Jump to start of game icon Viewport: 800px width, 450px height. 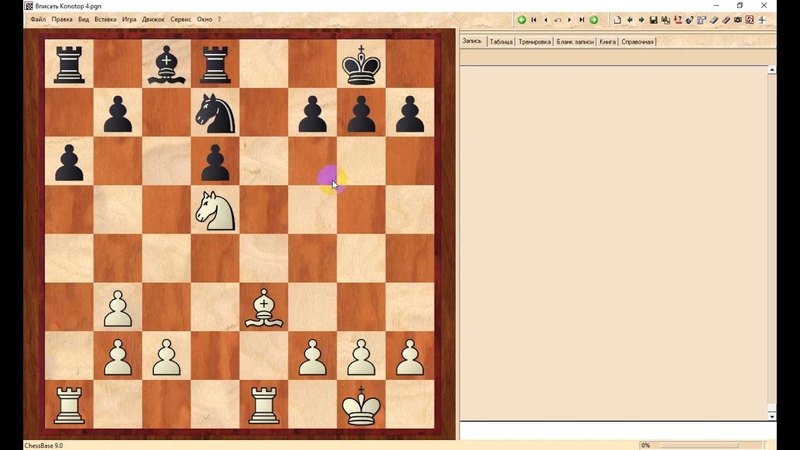(534, 20)
